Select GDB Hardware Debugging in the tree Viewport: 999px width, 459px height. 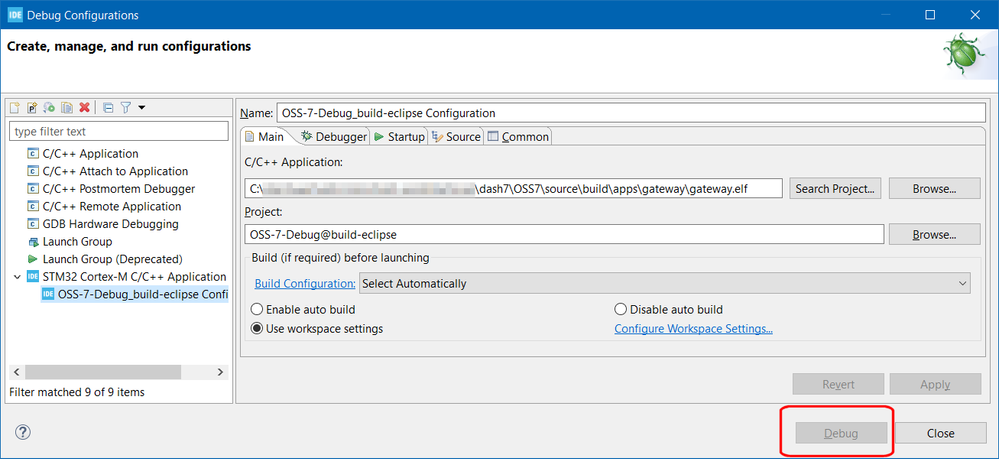coord(110,224)
